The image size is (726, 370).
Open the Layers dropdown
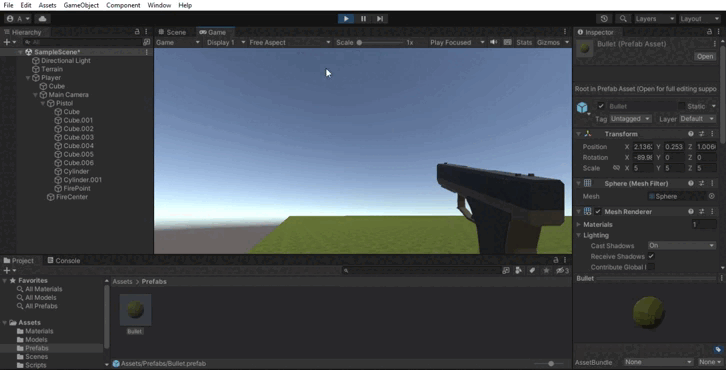pyautogui.click(x=654, y=19)
